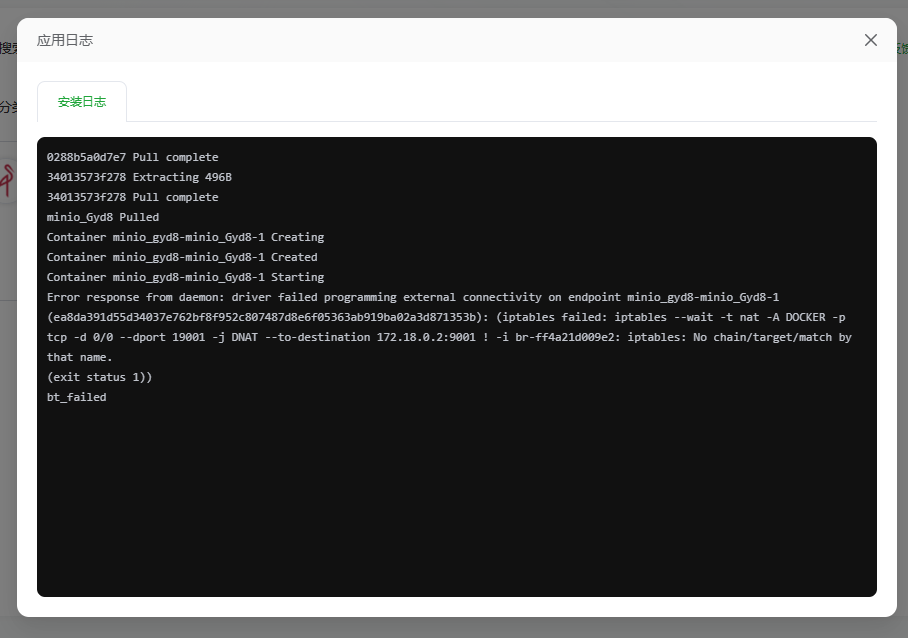Click the 应用日志 dialog title
Viewport: 908px width, 638px height.
(x=63, y=41)
